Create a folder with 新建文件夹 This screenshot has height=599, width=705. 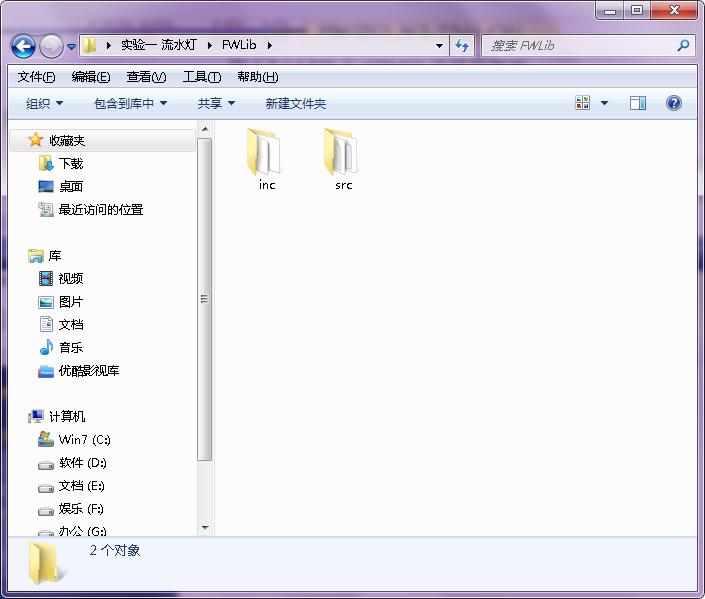tap(296, 104)
